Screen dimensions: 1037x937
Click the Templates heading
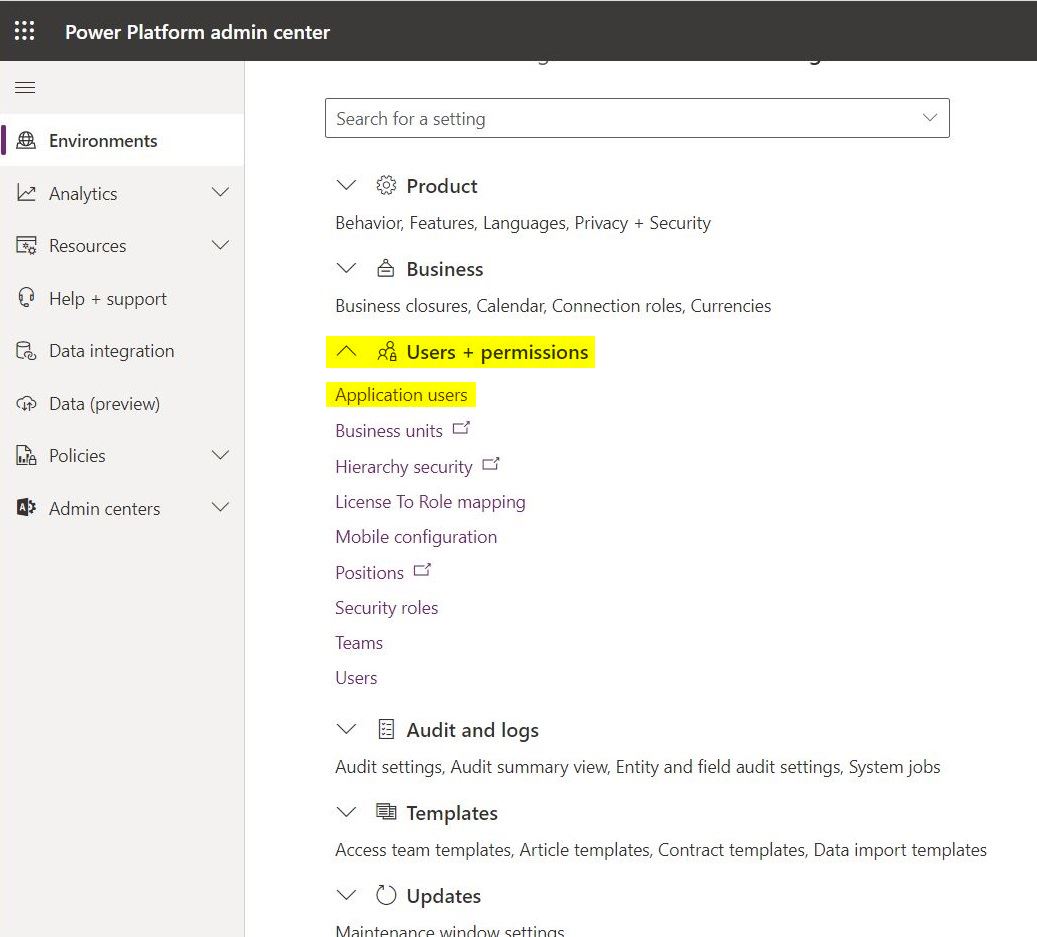(x=452, y=813)
